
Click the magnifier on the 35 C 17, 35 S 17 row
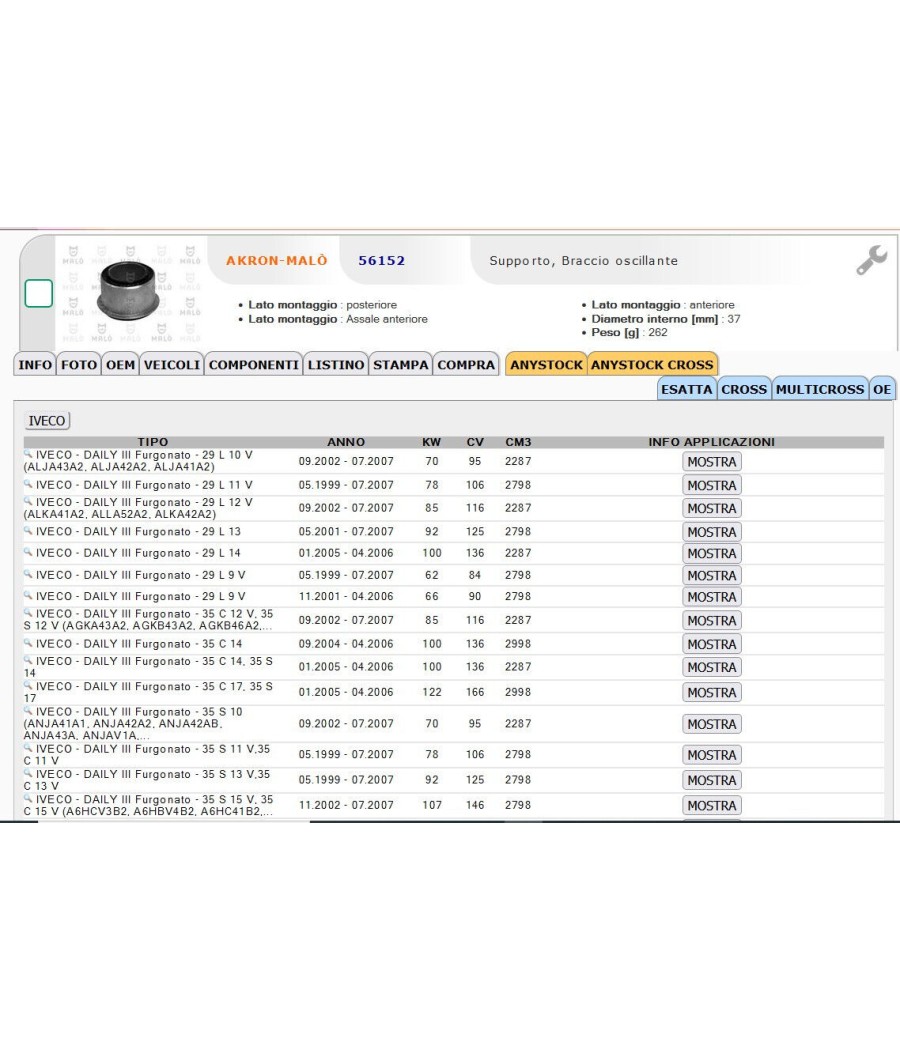pos(28,686)
